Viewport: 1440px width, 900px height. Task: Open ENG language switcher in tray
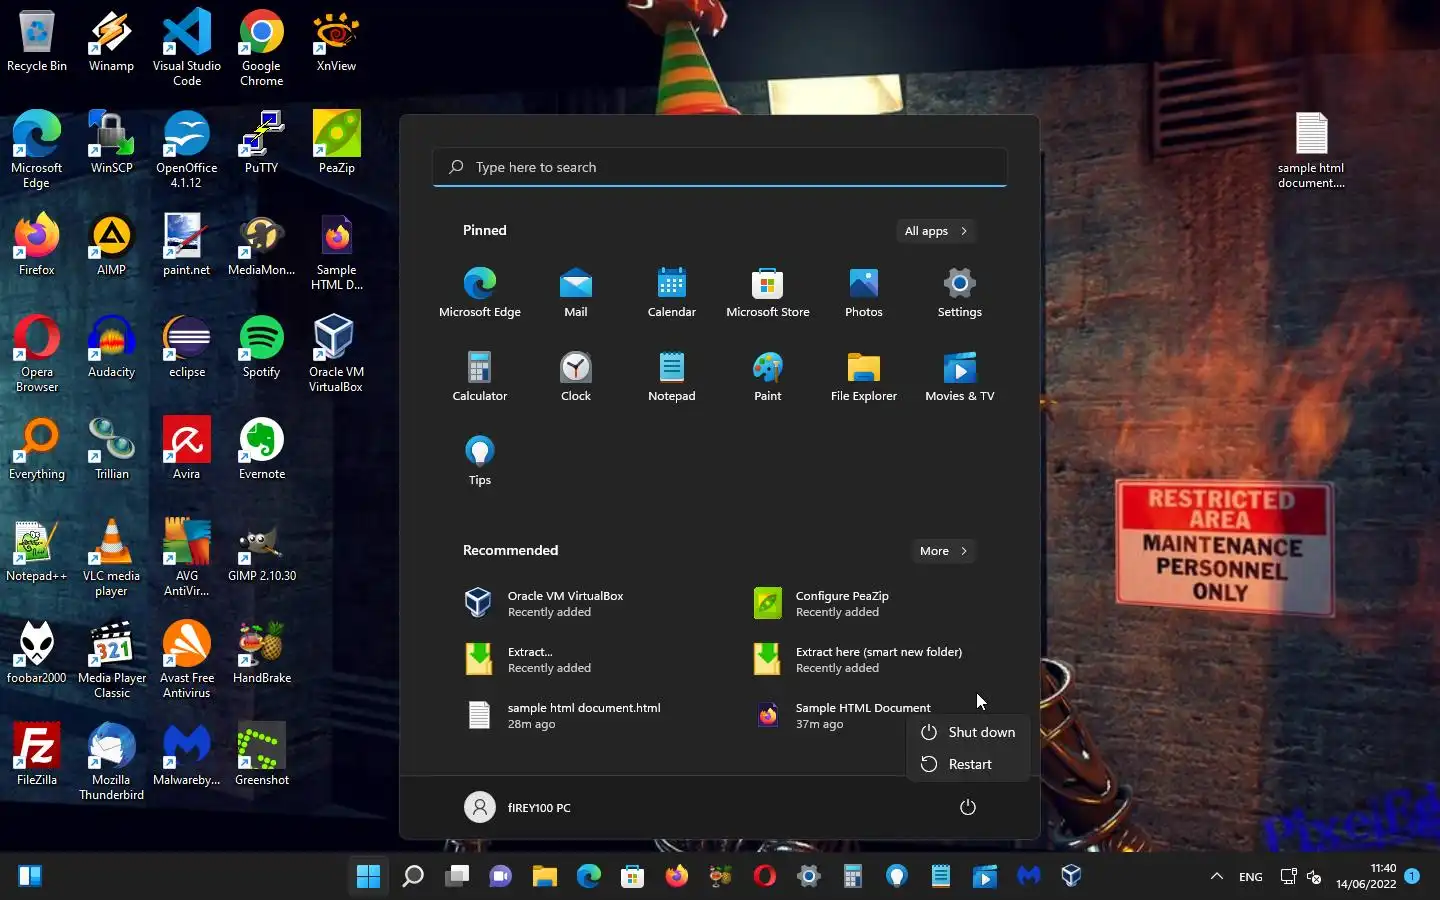(x=1251, y=877)
